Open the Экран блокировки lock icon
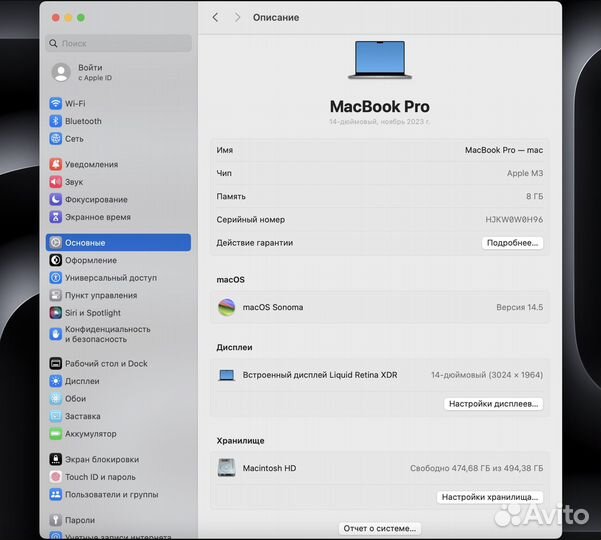Viewport: 601px width, 540px height. pyautogui.click(x=56, y=460)
